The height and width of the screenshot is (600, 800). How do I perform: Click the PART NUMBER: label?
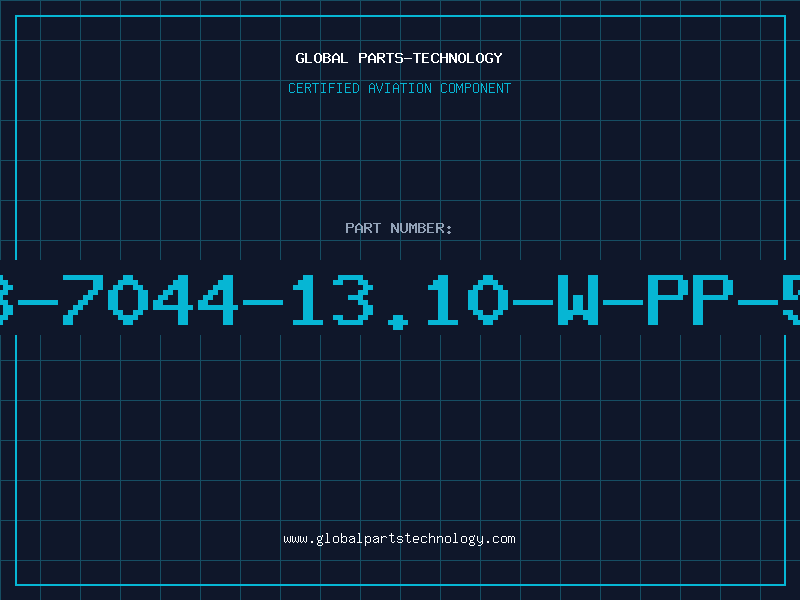coord(399,228)
